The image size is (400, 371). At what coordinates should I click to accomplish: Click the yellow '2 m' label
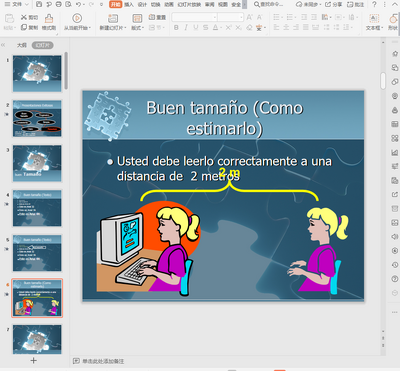pyautogui.click(x=230, y=172)
